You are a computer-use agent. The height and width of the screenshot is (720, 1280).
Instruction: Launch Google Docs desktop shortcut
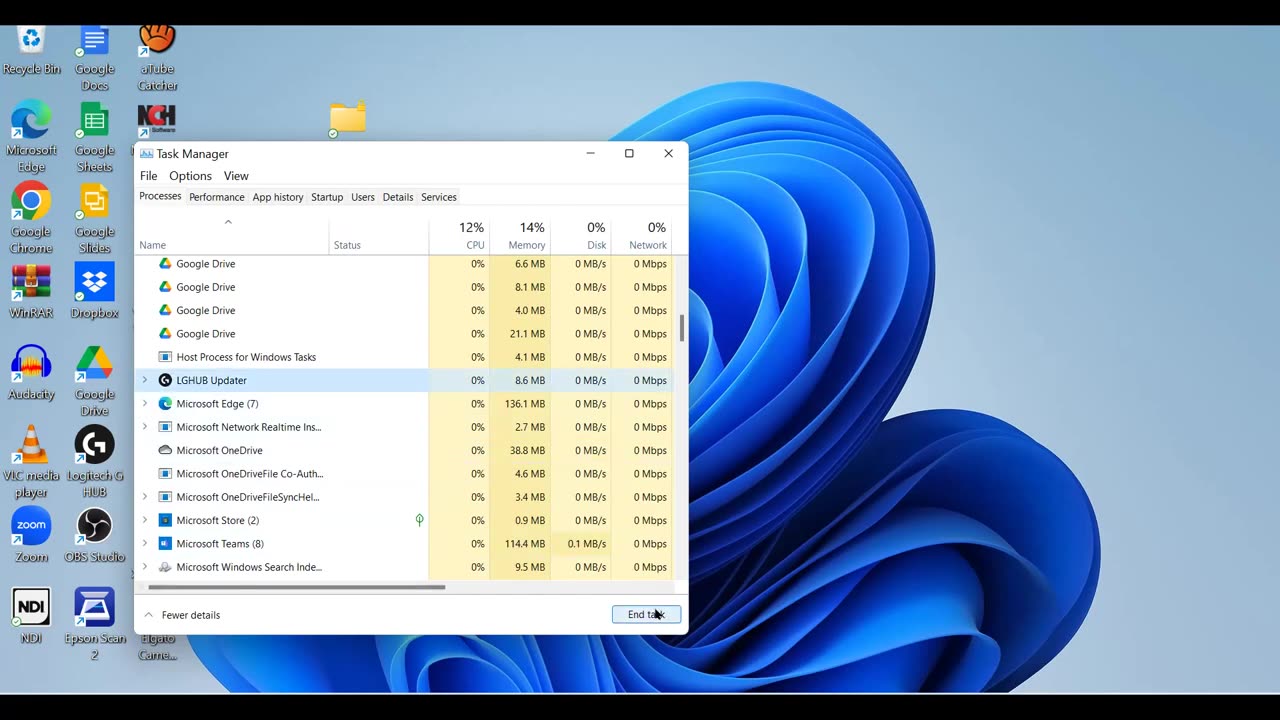94,58
